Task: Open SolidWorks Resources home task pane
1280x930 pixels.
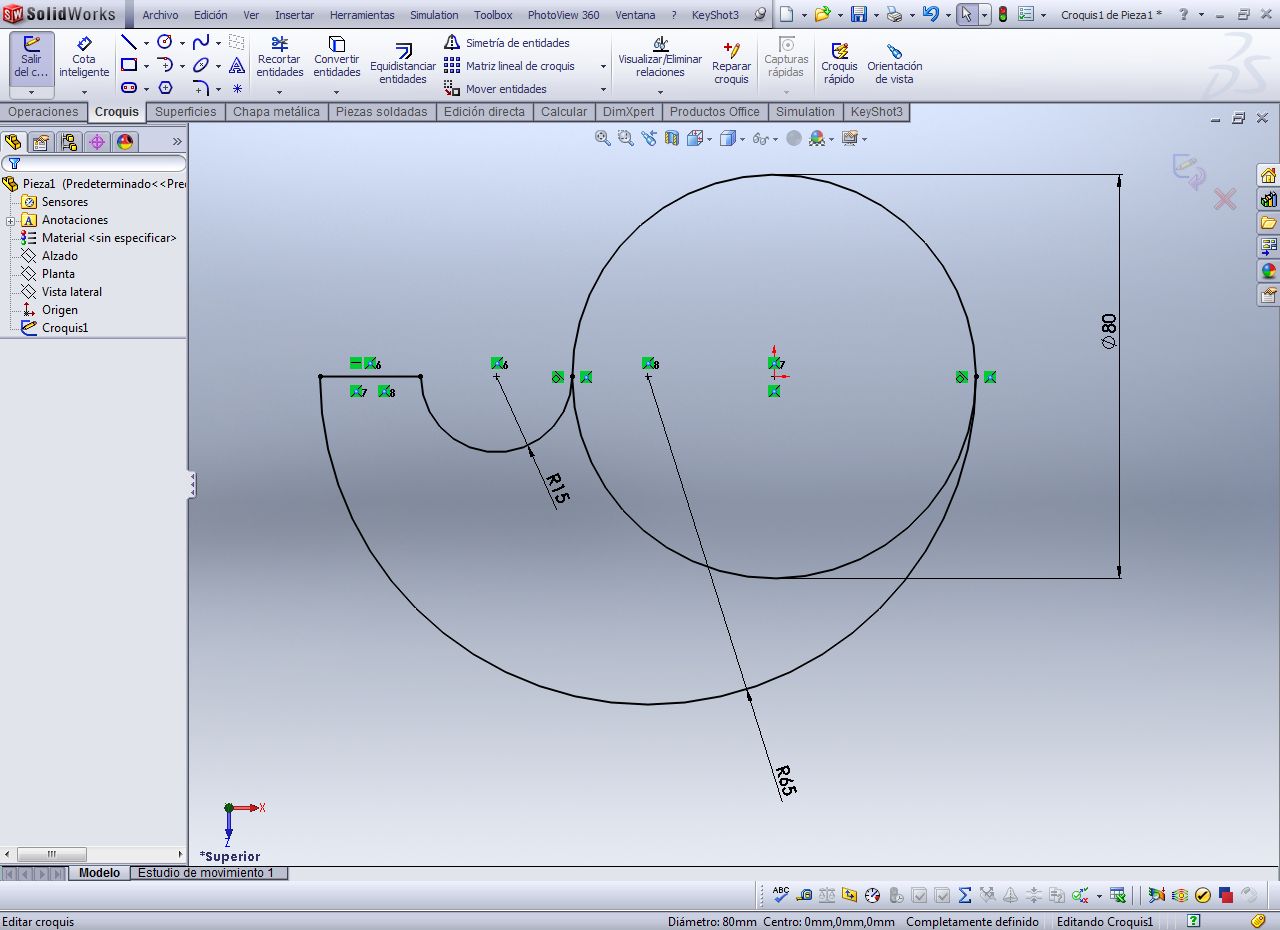Action: pos(1268,175)
